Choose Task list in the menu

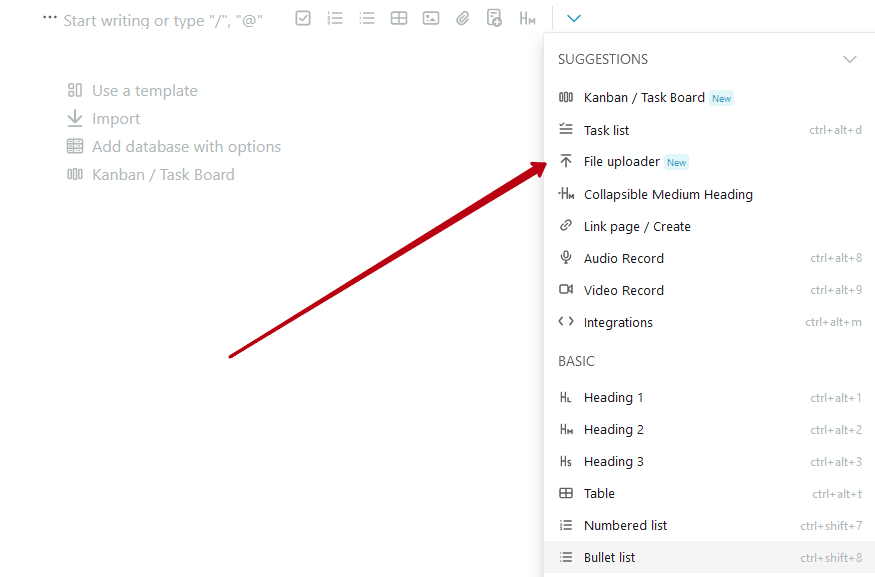pyautogui.click(x=709, y=130)
